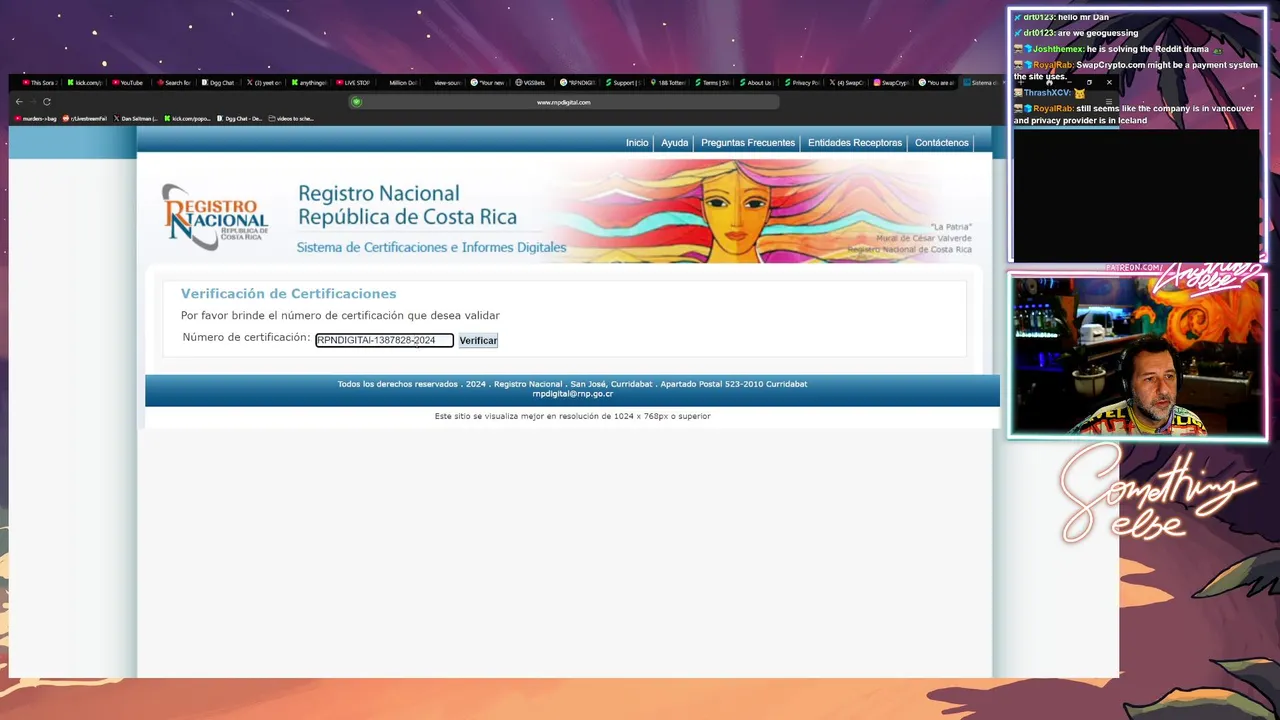
Task: Open the 'Dgg Chat - De...' bookmark
Action: click(x=240, y=118)
